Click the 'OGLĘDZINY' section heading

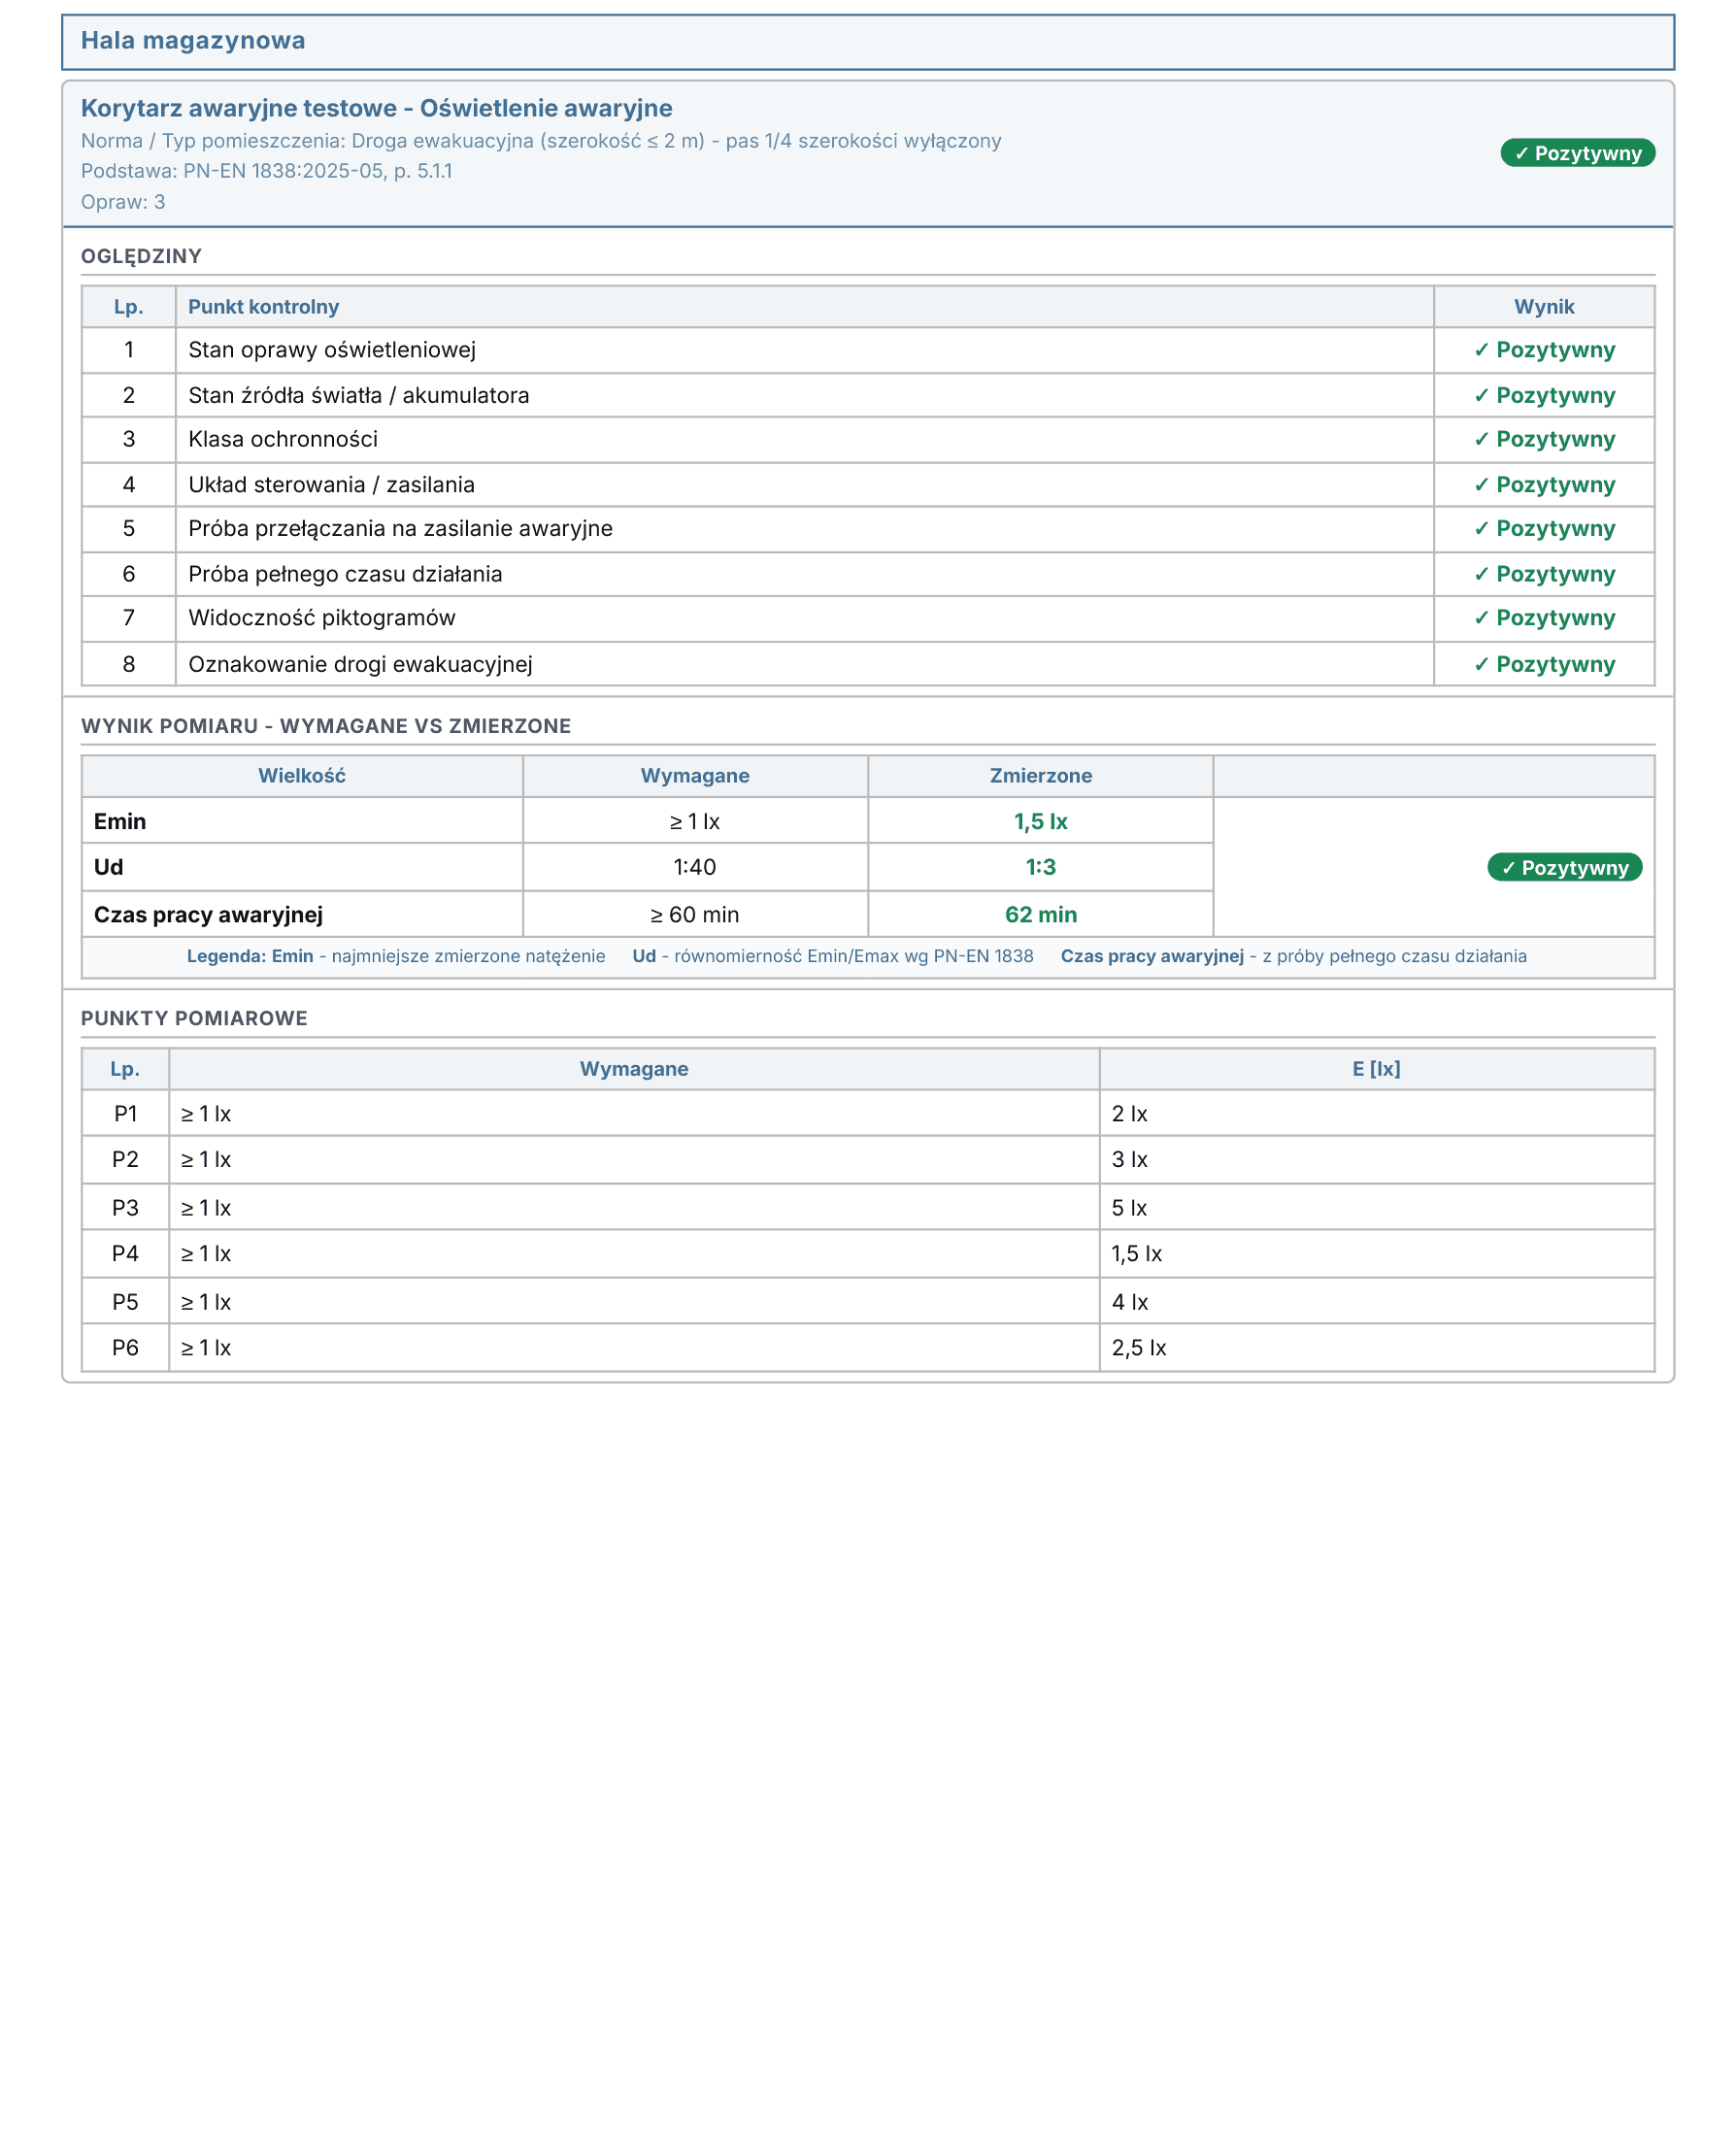(141, 256)
